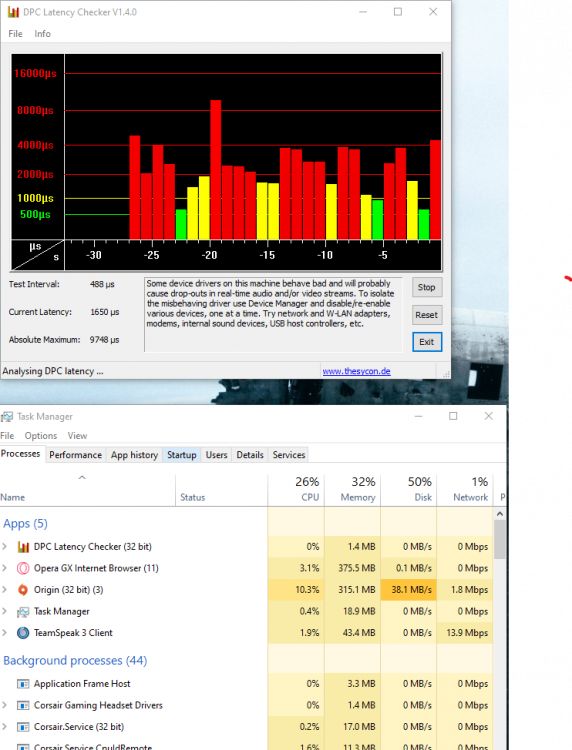The height and width of the screenshot is (750, 572).
Task: Close the DPC Latency Checker window
Action: click(x=433, y=12)
